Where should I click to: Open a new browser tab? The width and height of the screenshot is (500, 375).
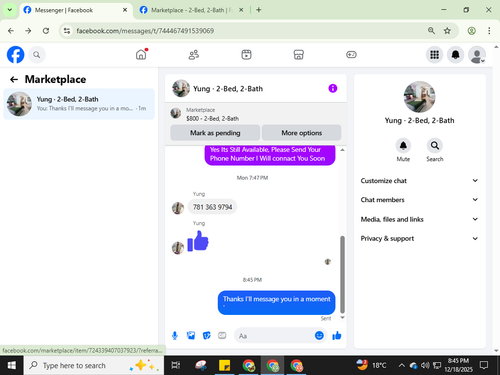(259, 10)
